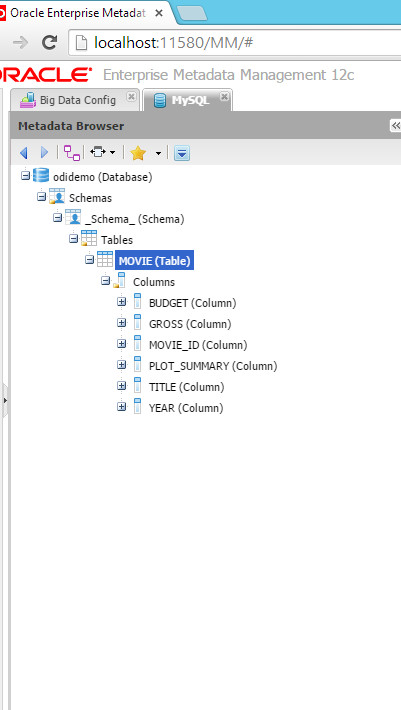Select PLOT_SUMMARY (Column) label

click(x=213, y=366)
